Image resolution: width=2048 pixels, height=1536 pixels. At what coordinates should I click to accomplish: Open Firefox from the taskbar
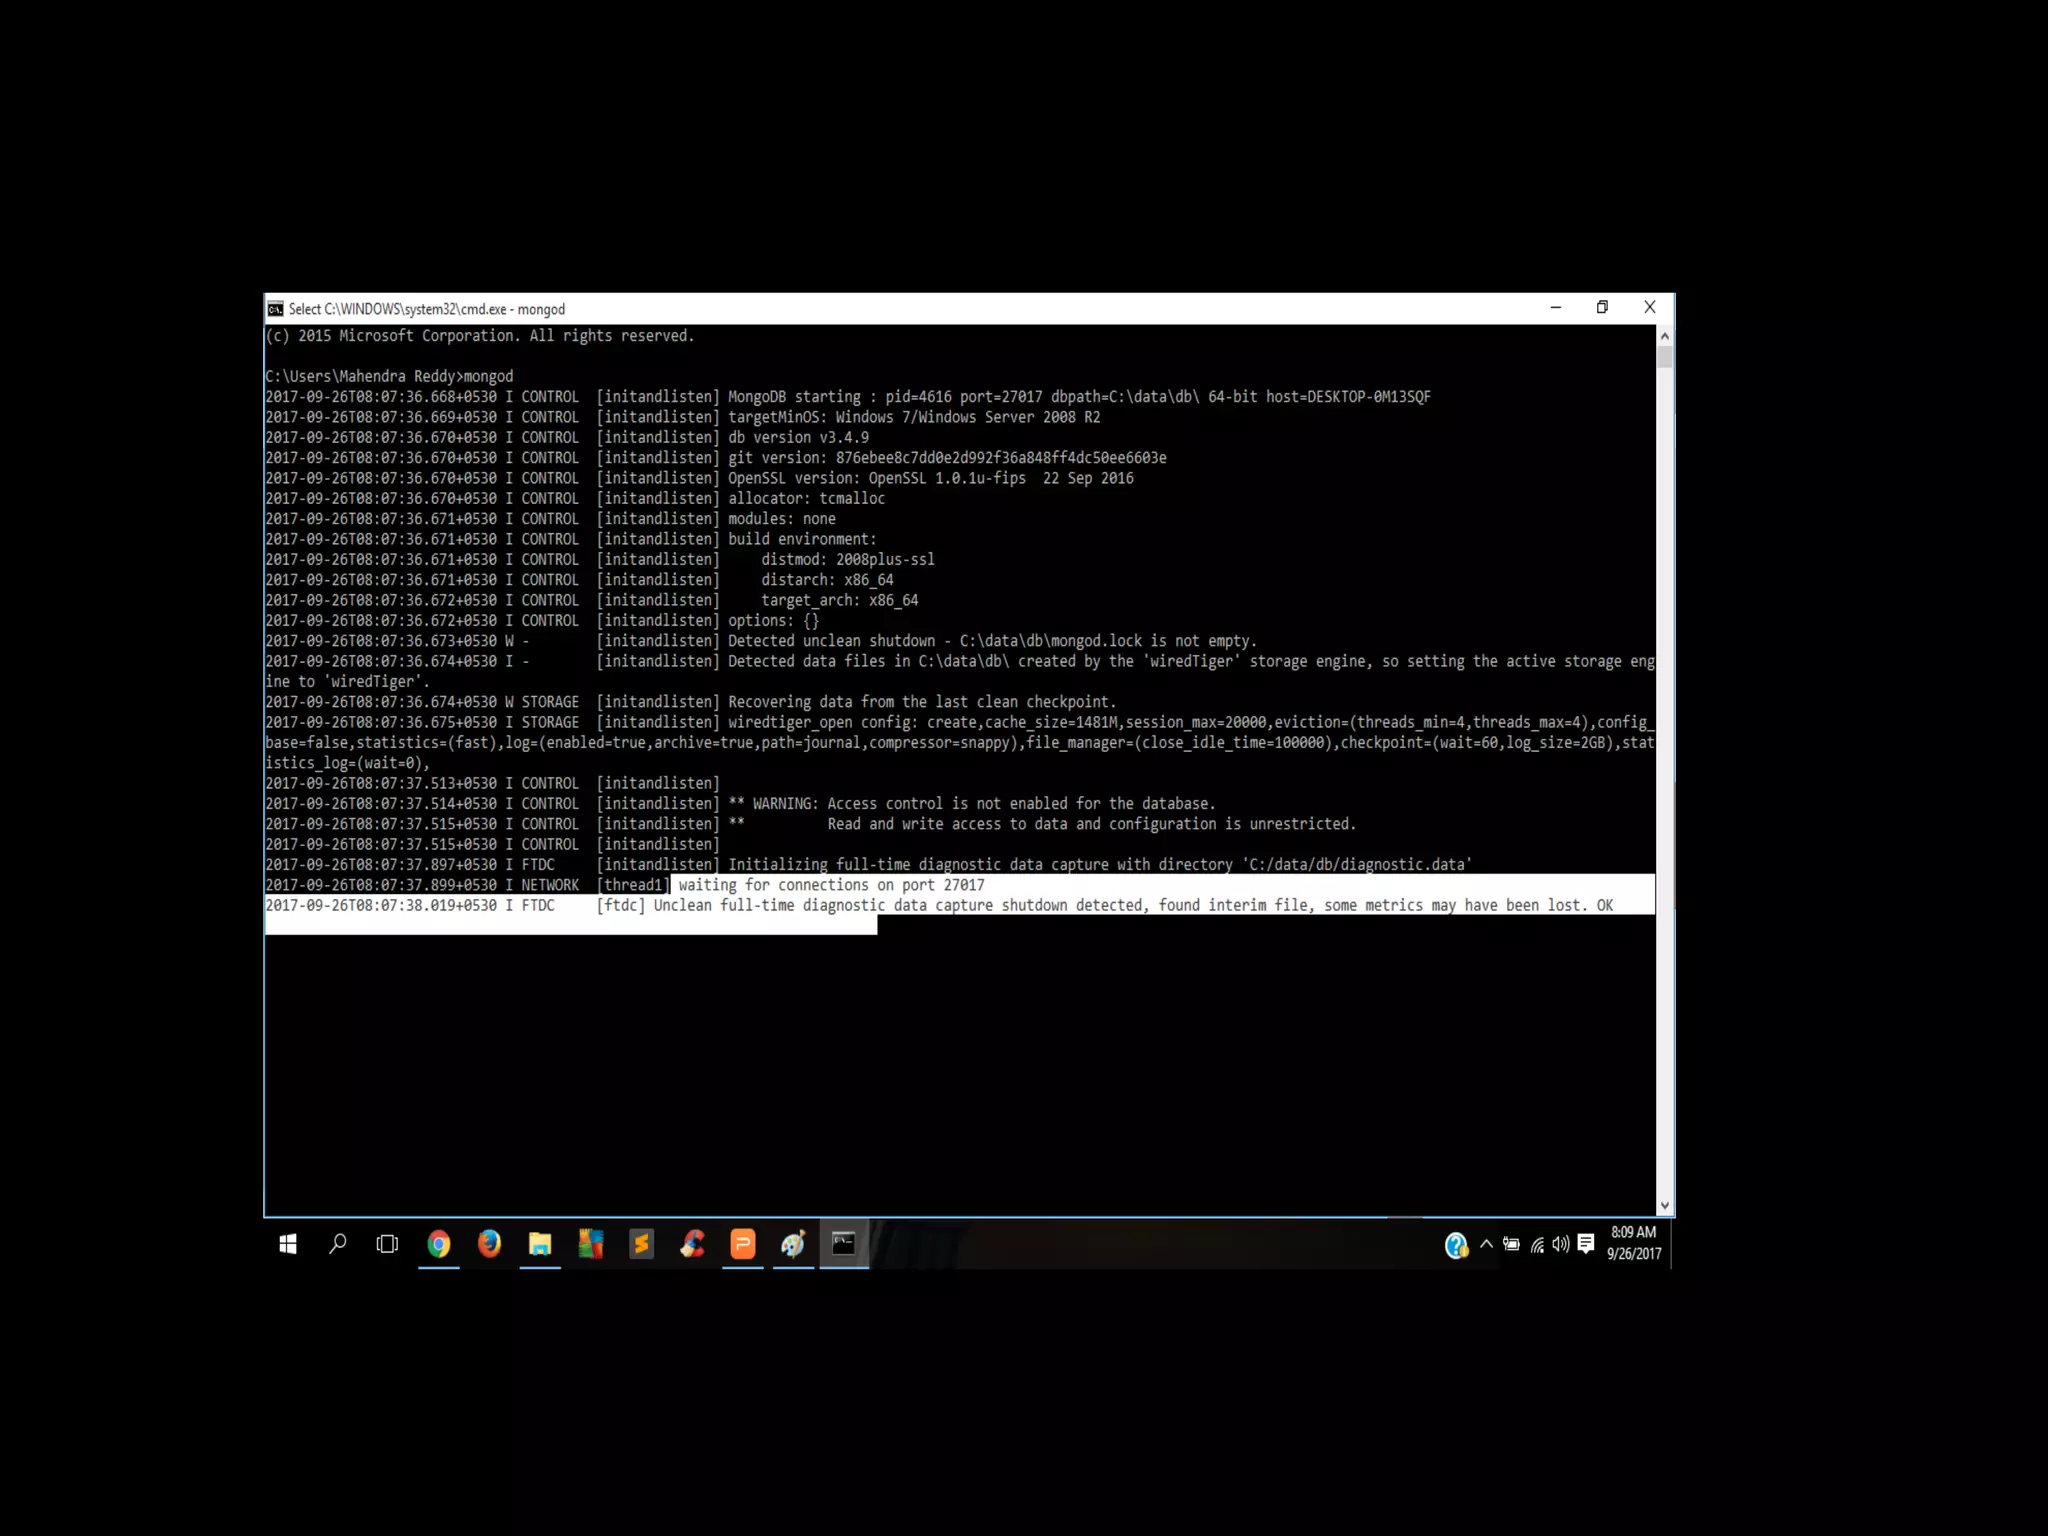coord(489,1244)
